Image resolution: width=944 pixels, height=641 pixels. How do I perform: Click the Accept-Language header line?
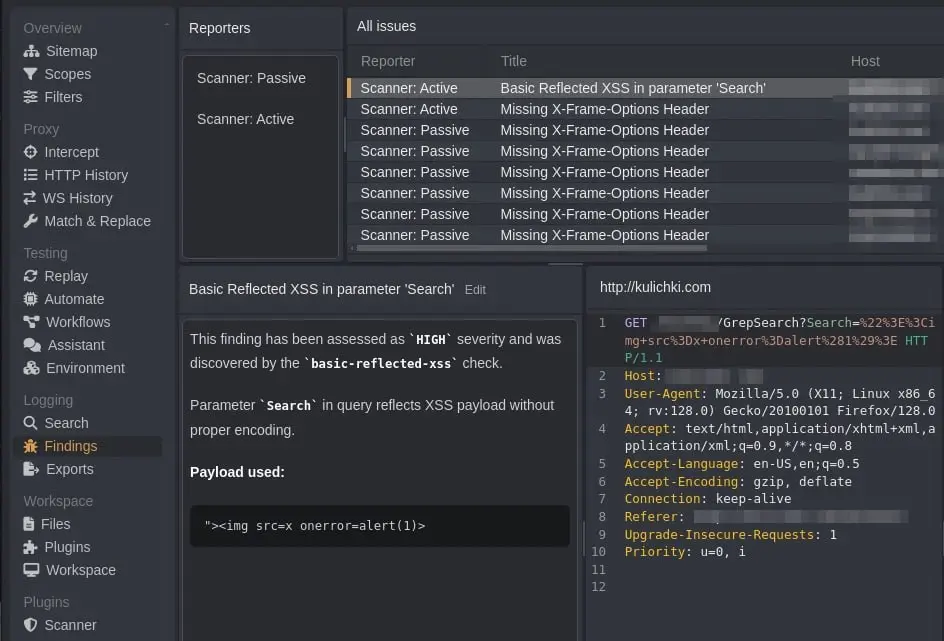click(x=741, y=464)
